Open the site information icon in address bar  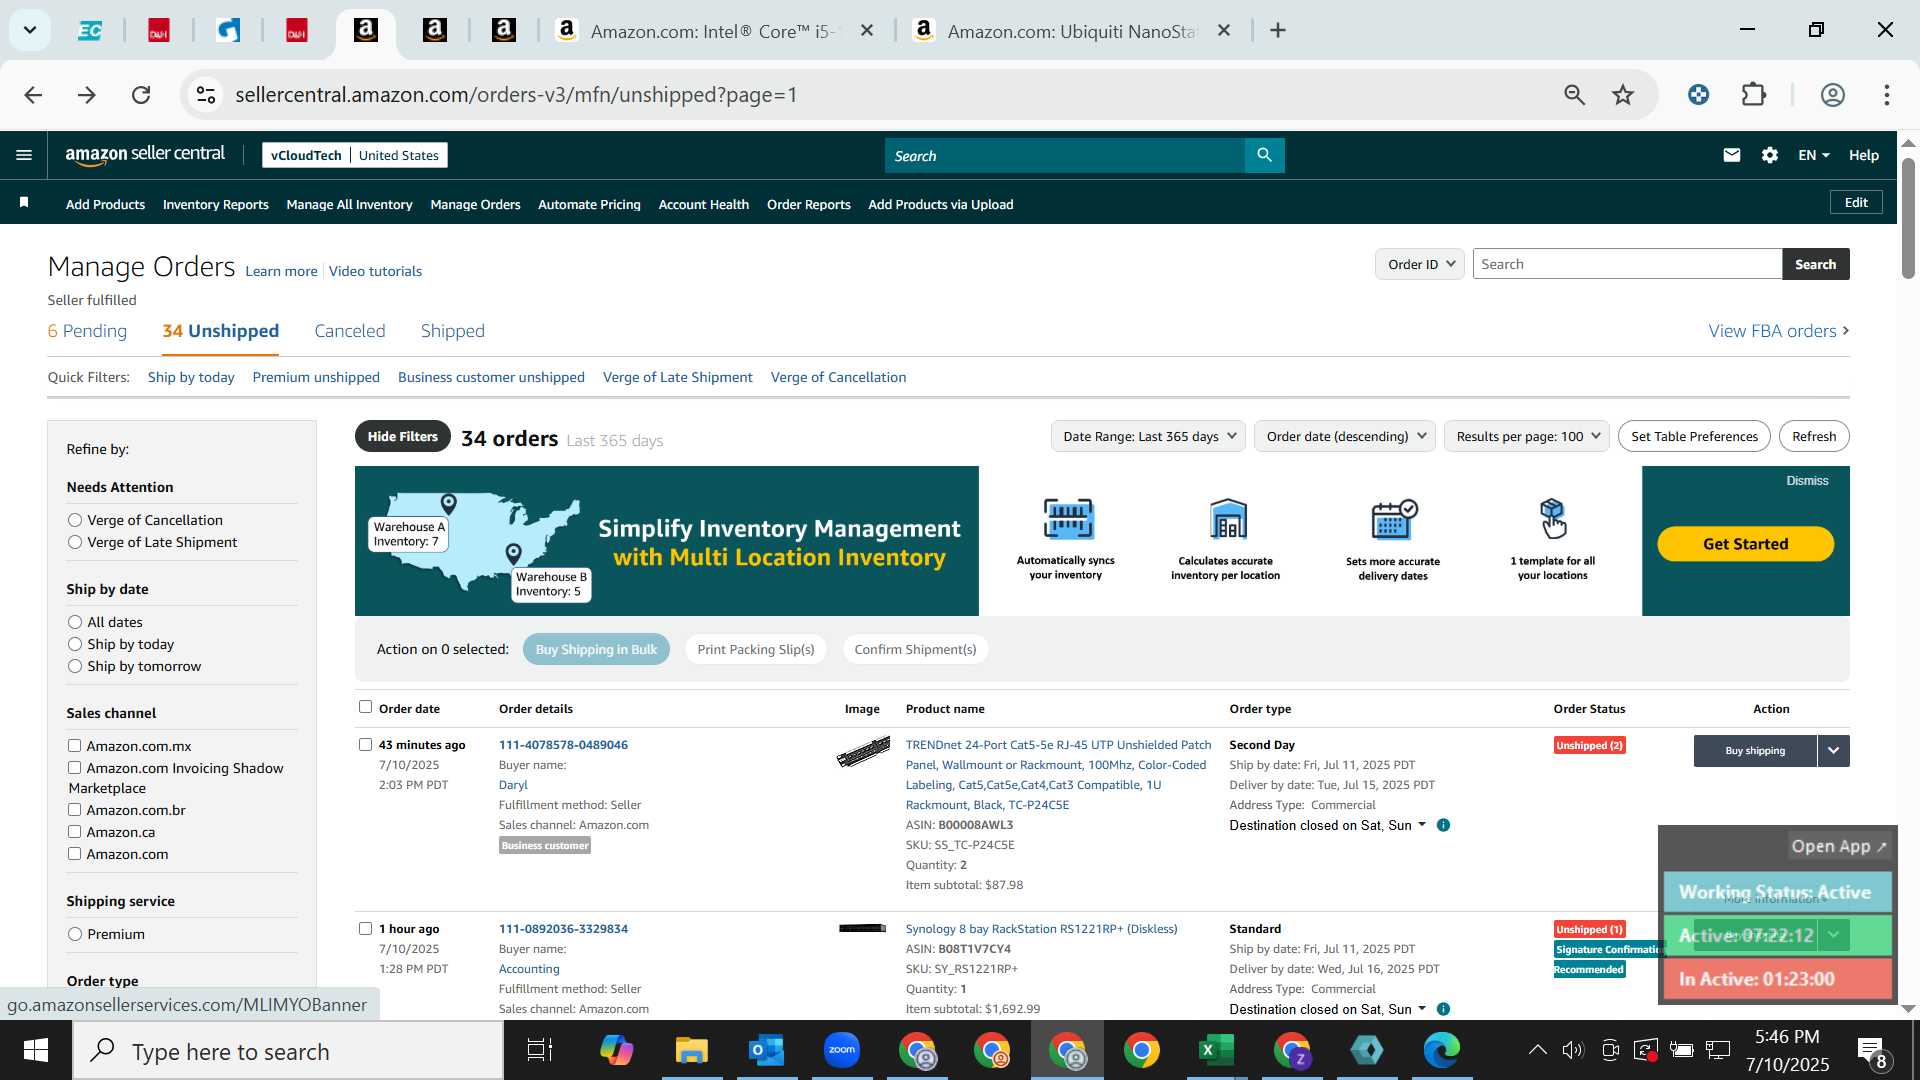206,95
